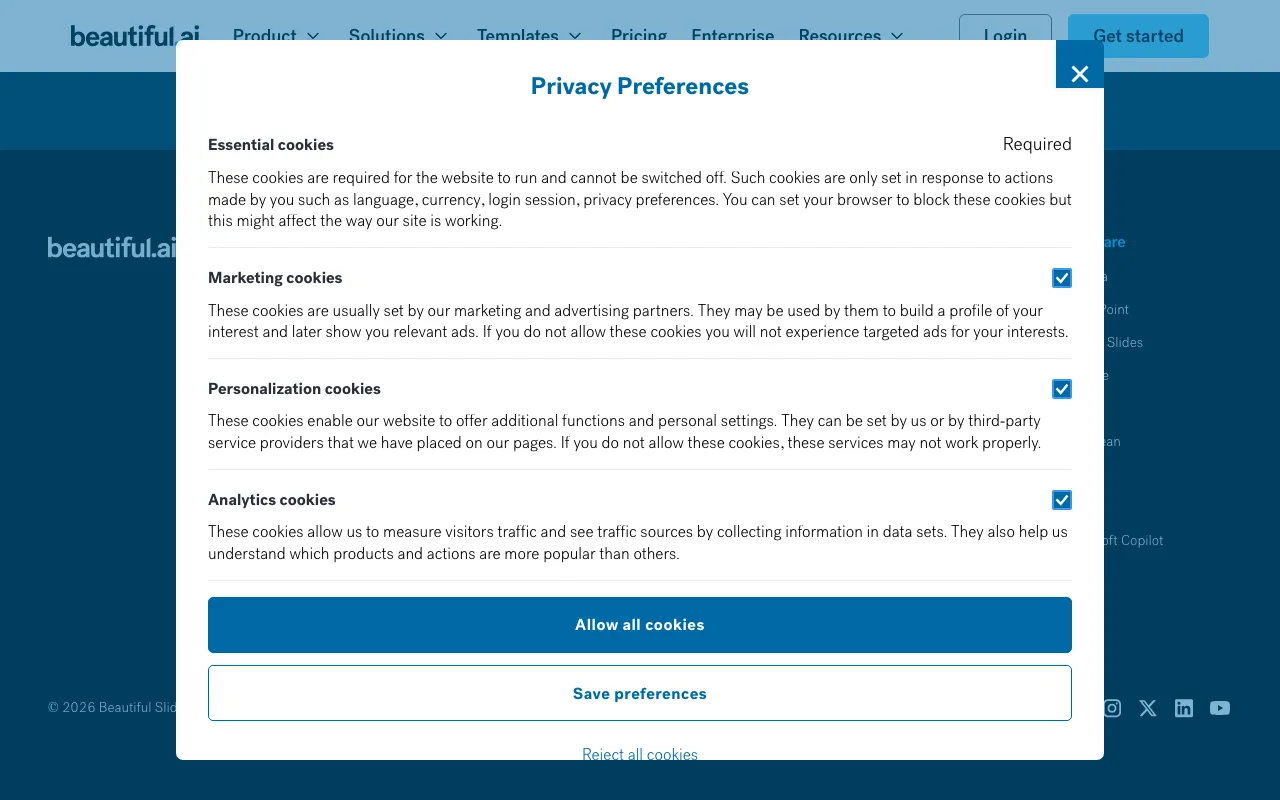Screen dimensions: 1280x800
Task: Open the LinkedIn social icon
Action: [x=1184, y=708]
